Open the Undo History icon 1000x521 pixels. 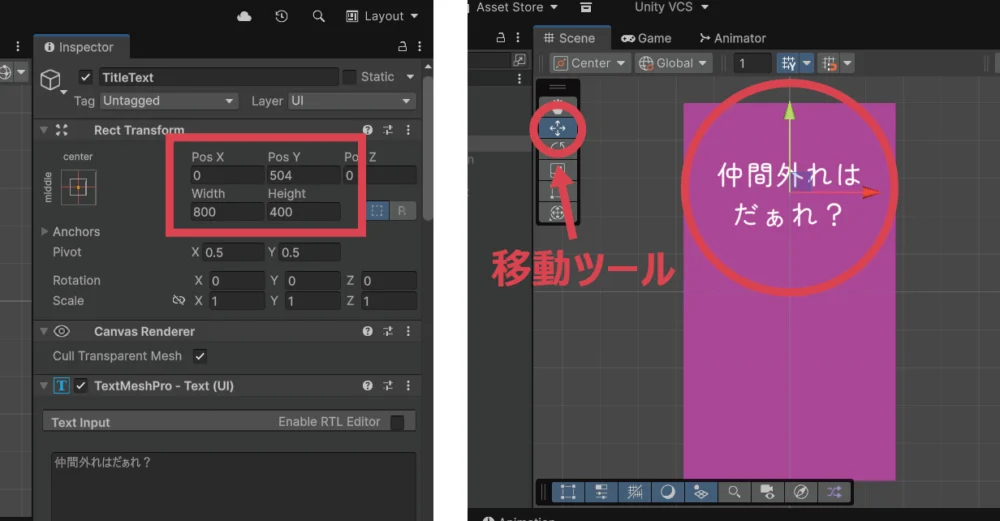click(x=282, y=16)
